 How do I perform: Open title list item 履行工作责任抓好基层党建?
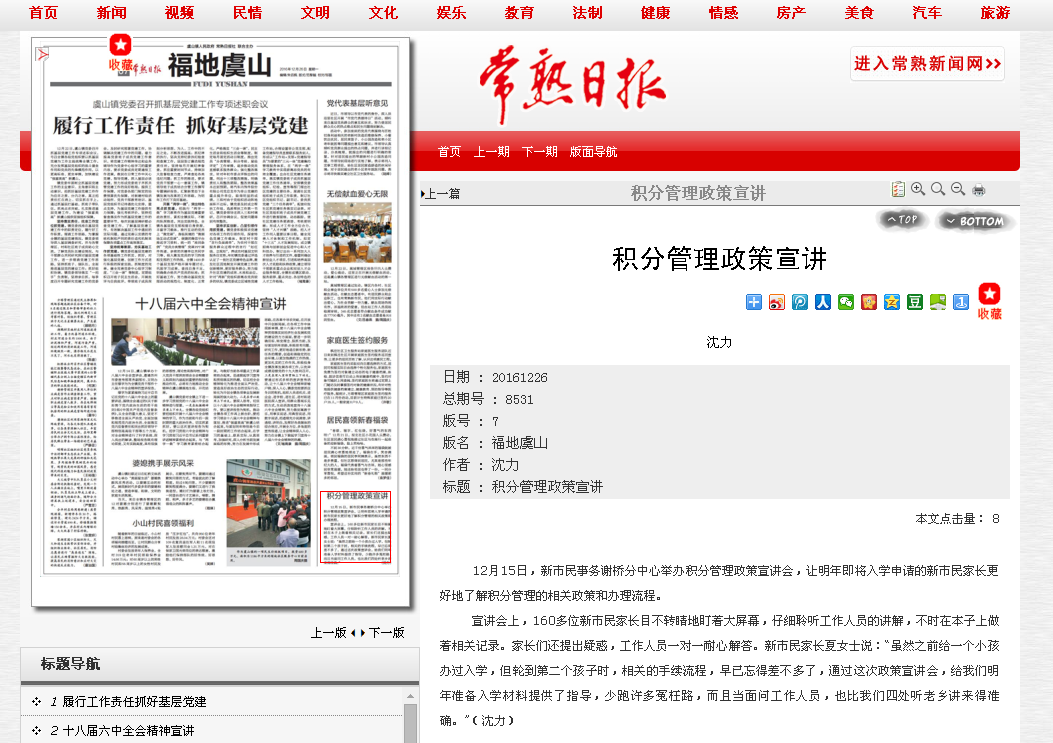(x=134, y=702)
